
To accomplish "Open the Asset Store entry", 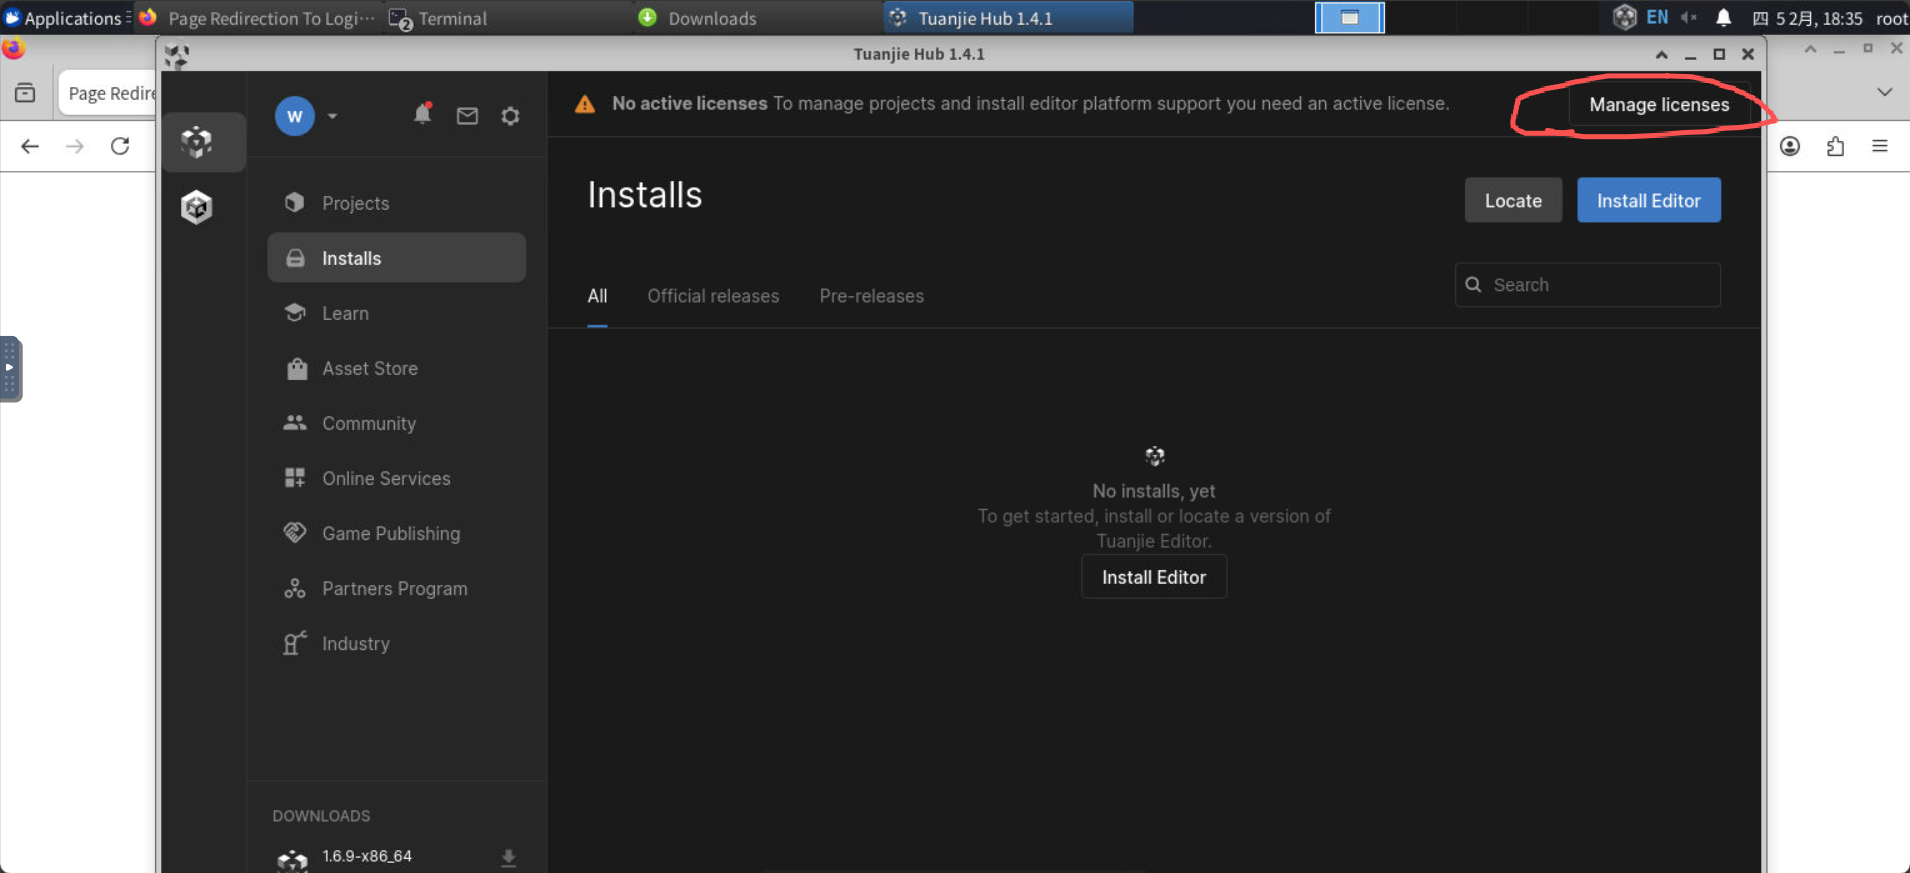I will coord(397,368).
